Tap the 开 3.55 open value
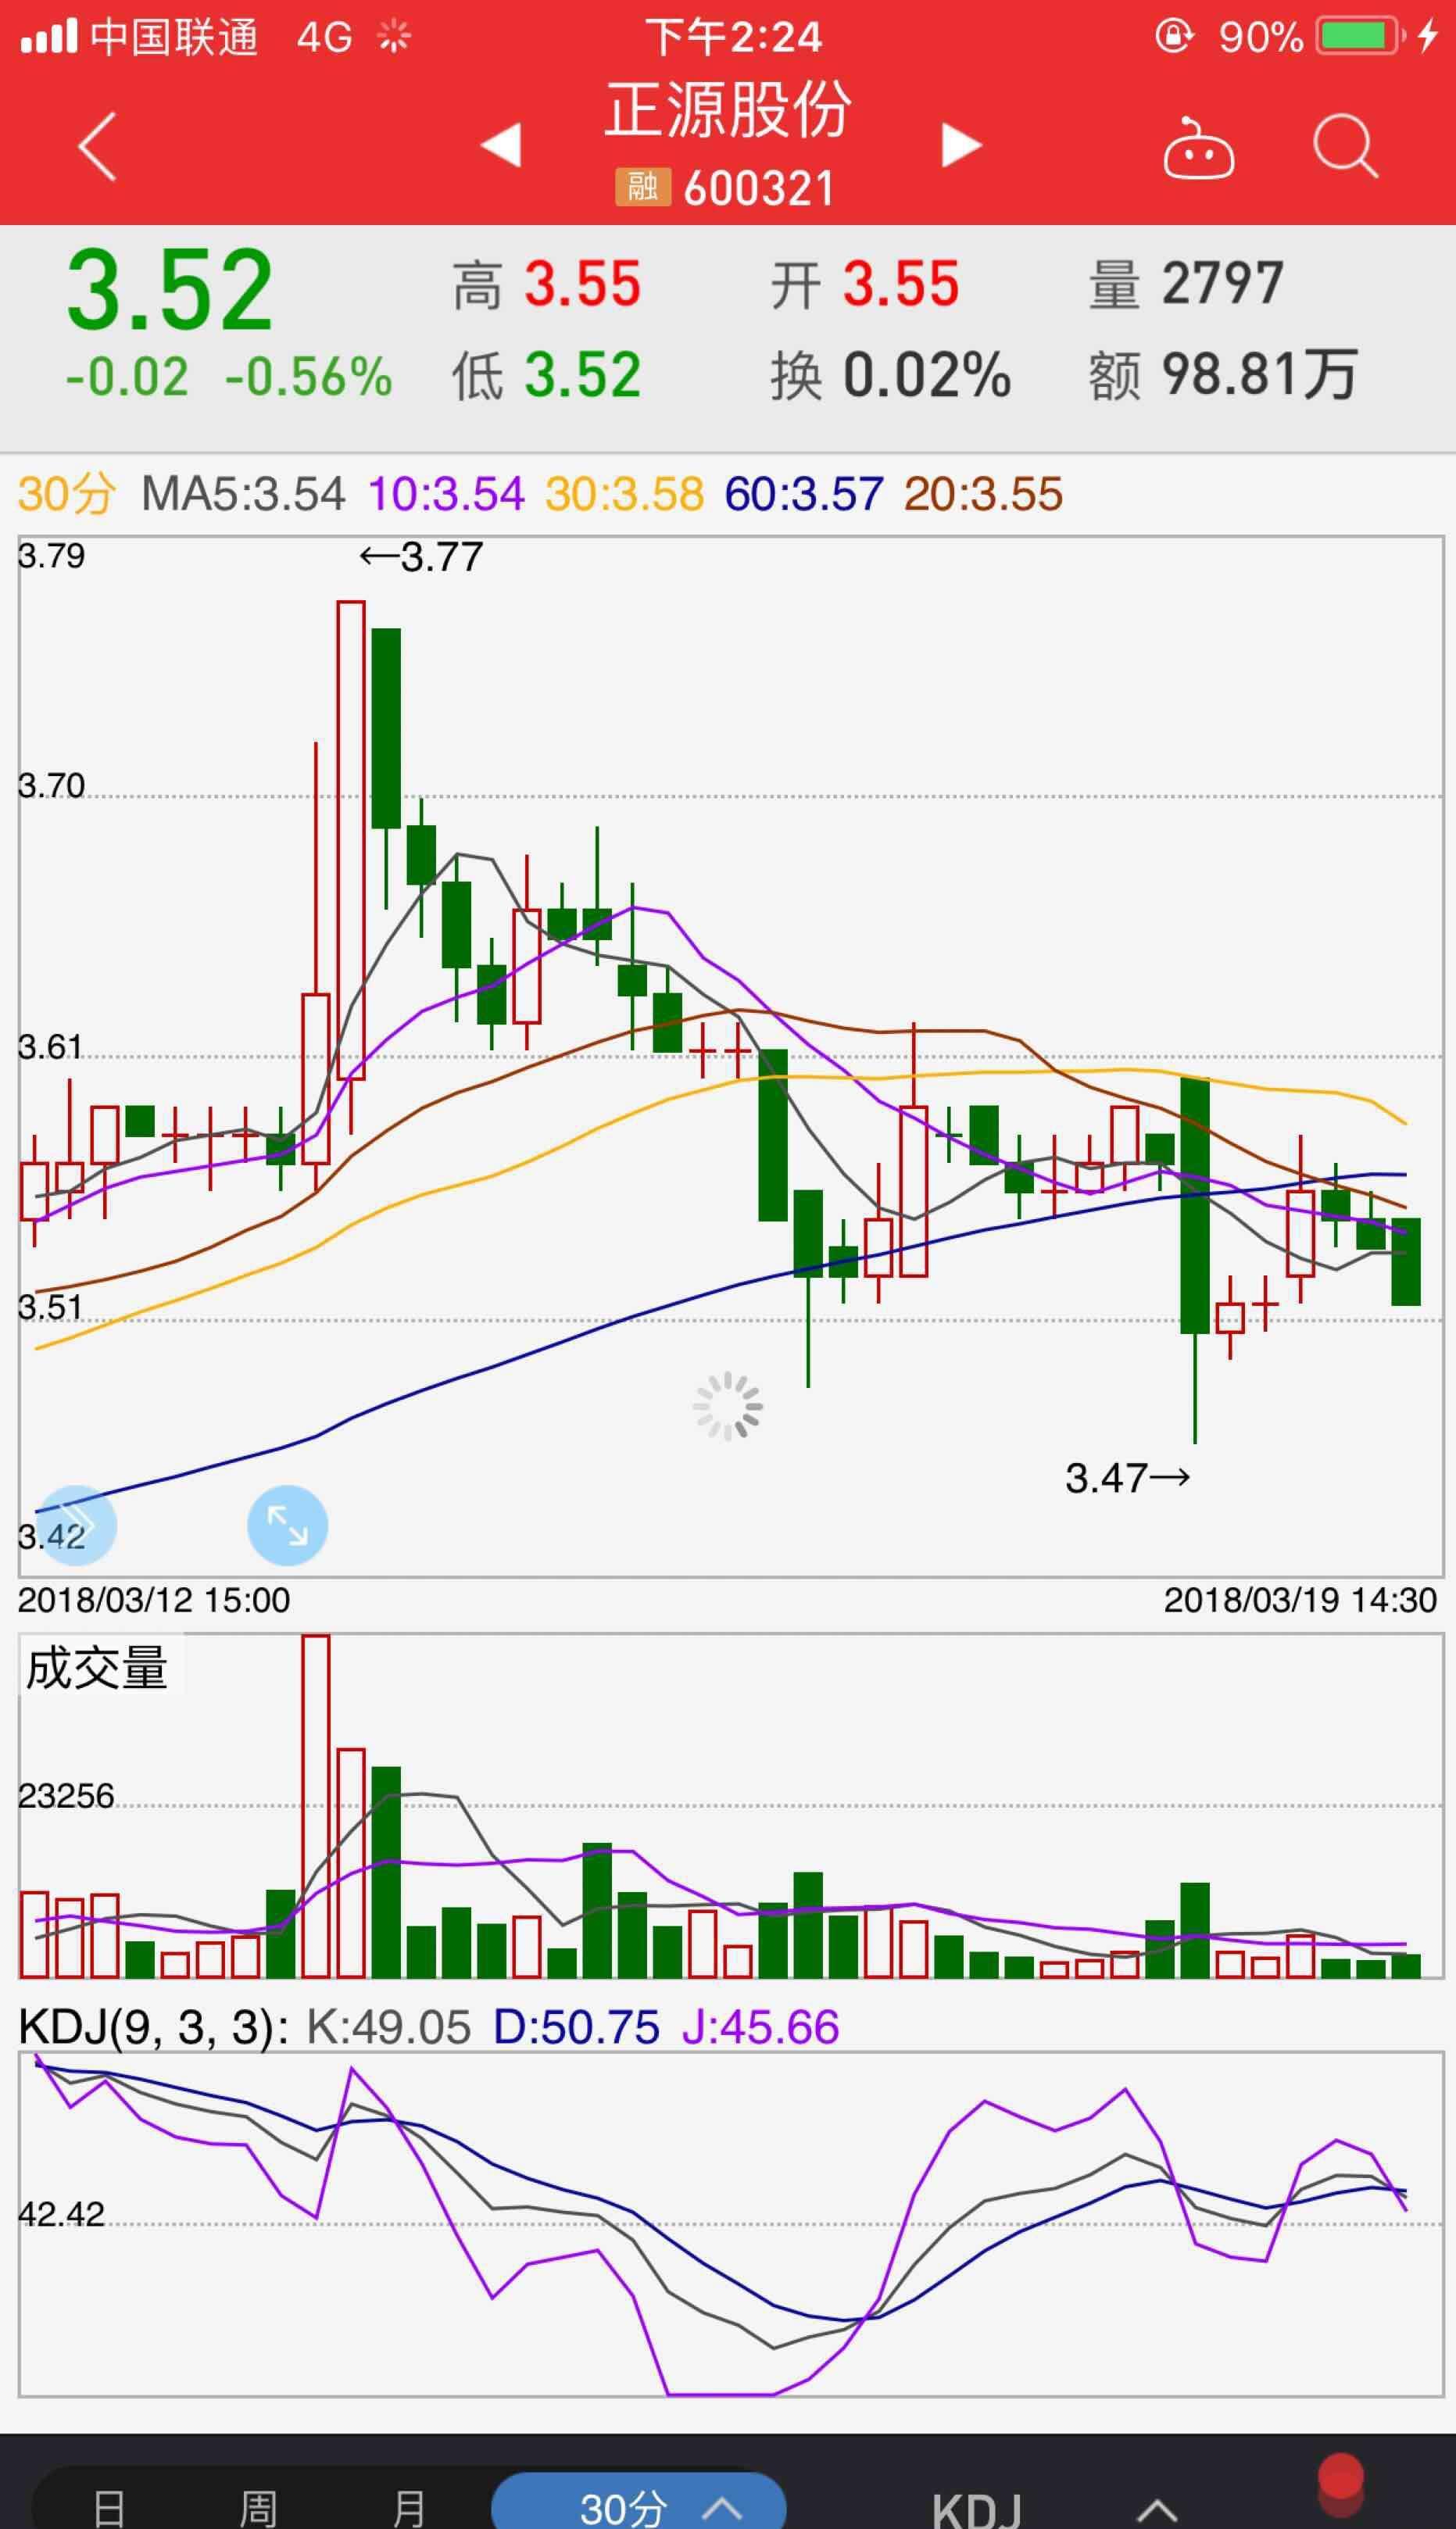1456x2529 pixels. tap(864, 284)
